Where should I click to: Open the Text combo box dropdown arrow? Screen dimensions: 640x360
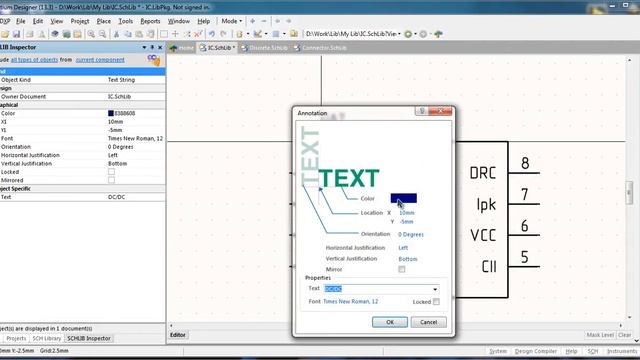click(435, 289)
